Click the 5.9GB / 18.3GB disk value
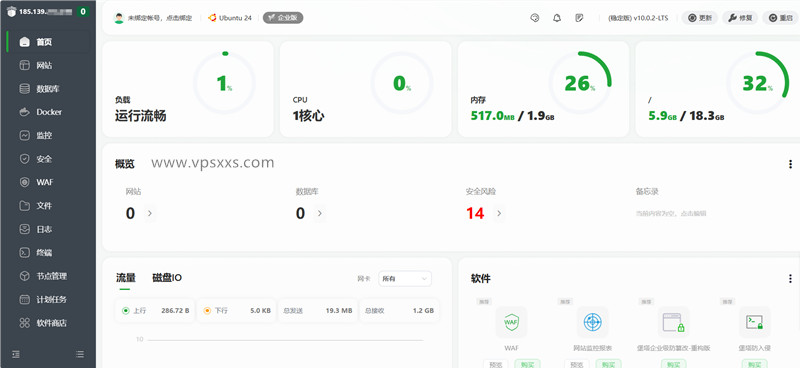Viewport: 800px width, 368px height. [686, 116]
